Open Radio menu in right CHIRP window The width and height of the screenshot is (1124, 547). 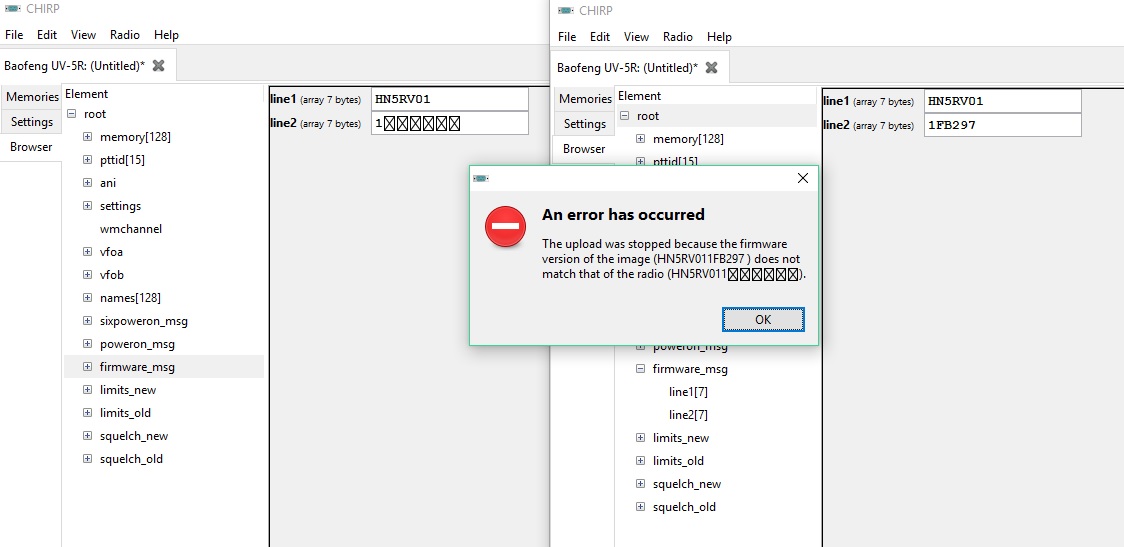point(677,37)
